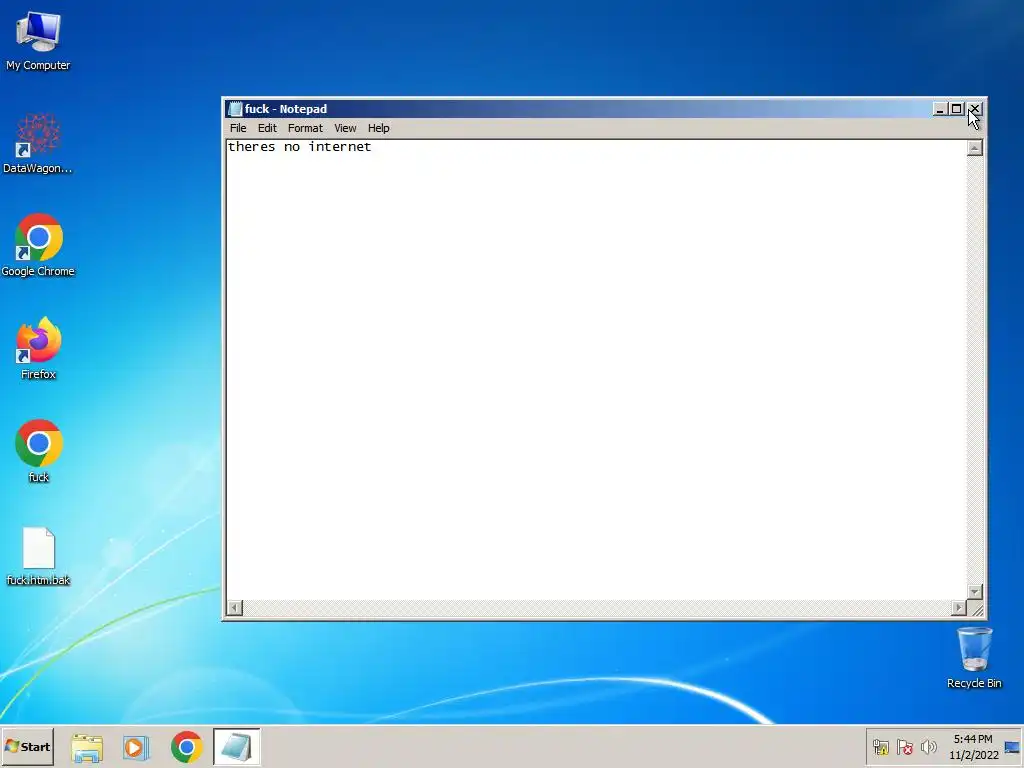Click the Notepad resize grip corner
The height and width of the screenshot is (768, 1024).
tap(976, 609)
